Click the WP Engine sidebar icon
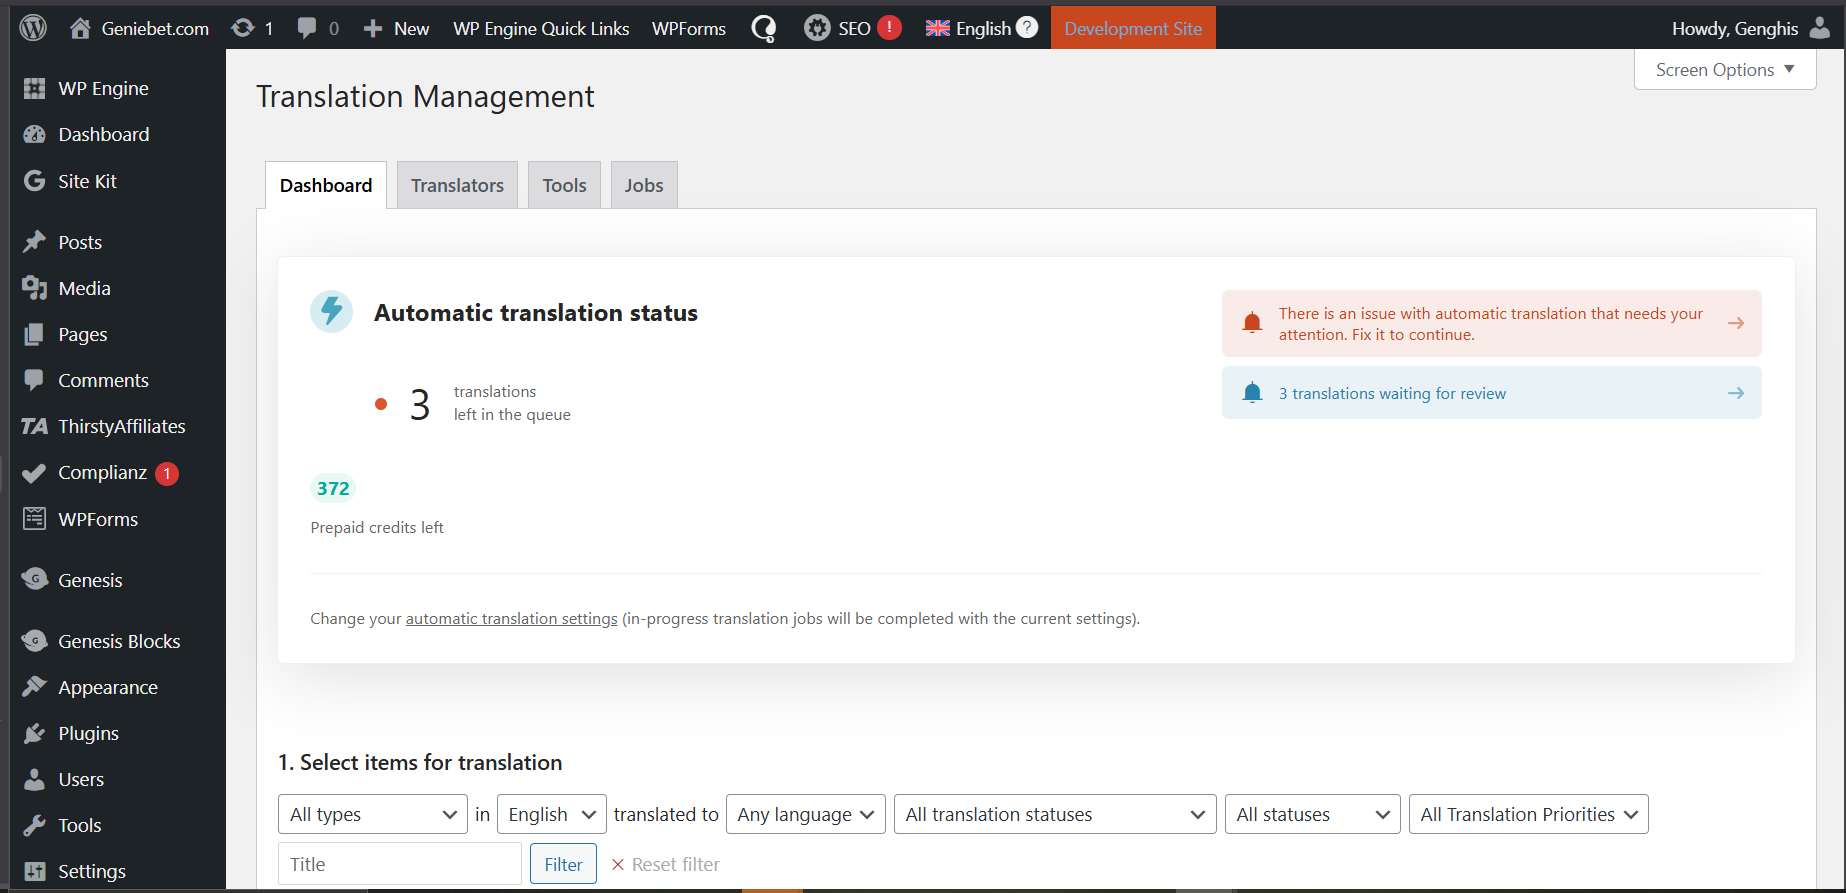Viewport: 1846px width, 893px height. [x=35, y=88]
